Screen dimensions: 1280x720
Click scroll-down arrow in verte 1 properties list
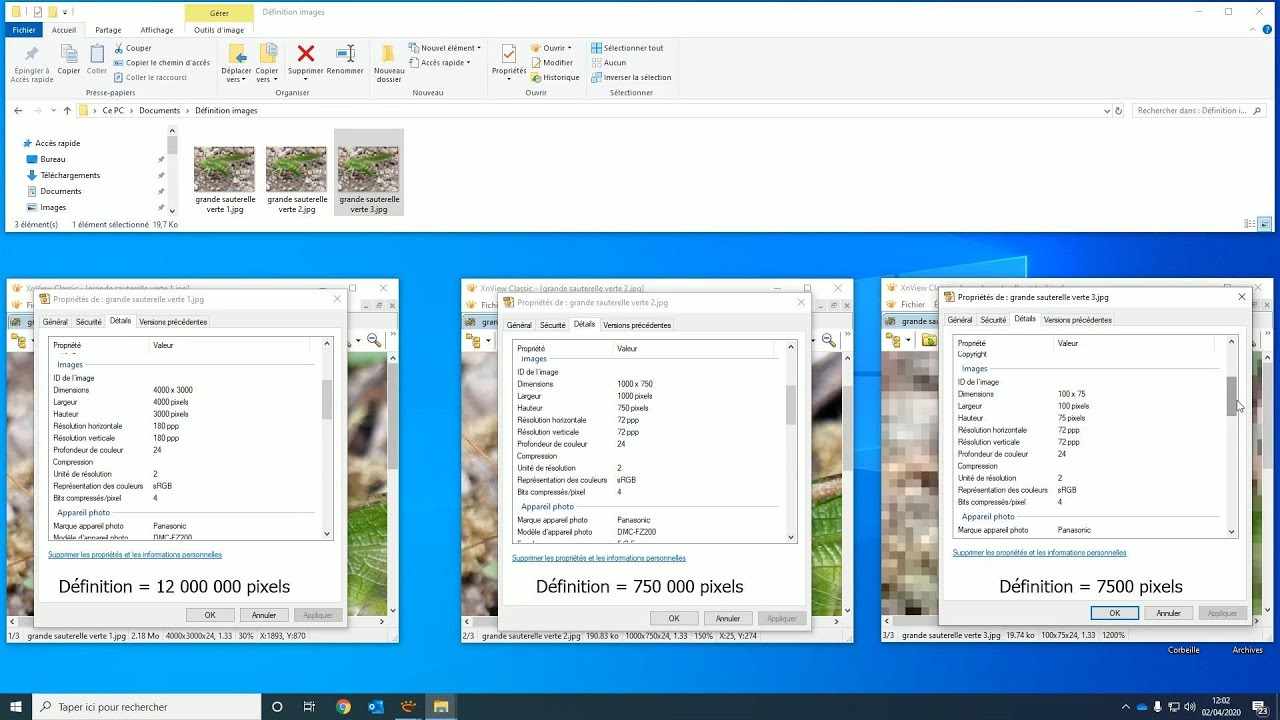(327, 534)
